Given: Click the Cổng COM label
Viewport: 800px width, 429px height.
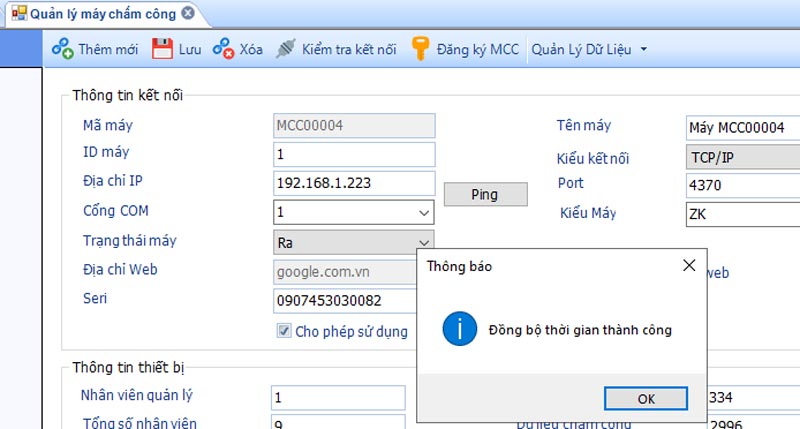Looking at the screenshot, I should click(x=116, y=211).
